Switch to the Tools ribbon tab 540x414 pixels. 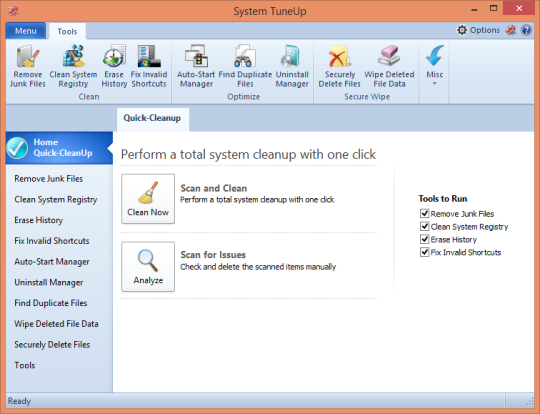point(67,31)
